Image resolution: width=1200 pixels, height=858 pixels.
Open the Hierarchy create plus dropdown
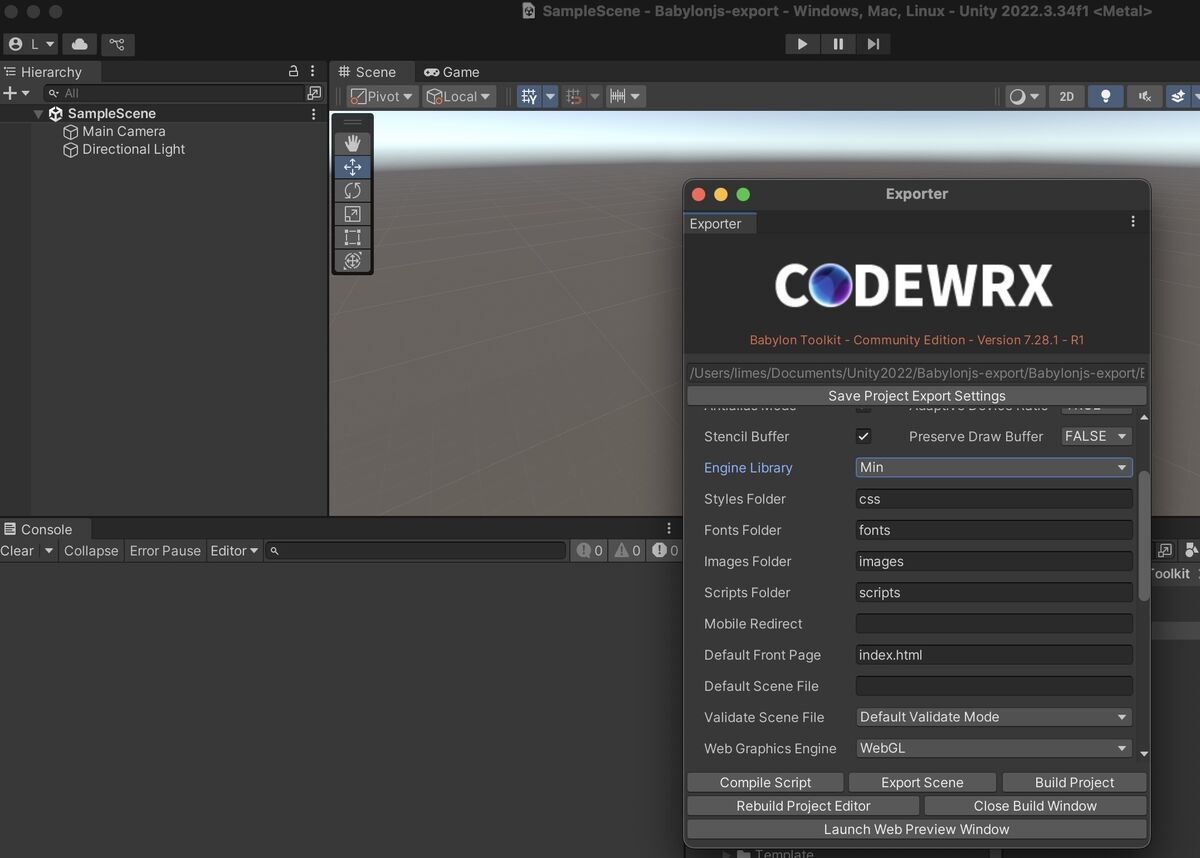(17, 93)
